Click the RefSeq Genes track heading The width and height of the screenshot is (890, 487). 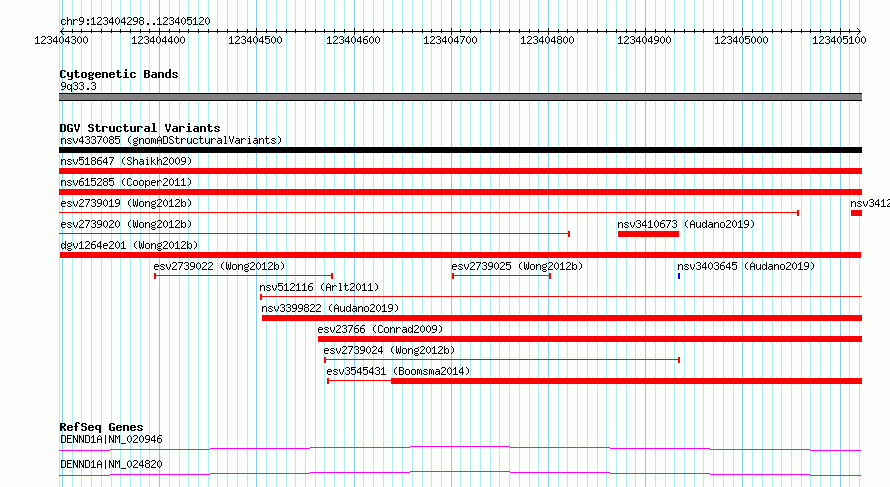pyautogui.click(x=101, y=427)
